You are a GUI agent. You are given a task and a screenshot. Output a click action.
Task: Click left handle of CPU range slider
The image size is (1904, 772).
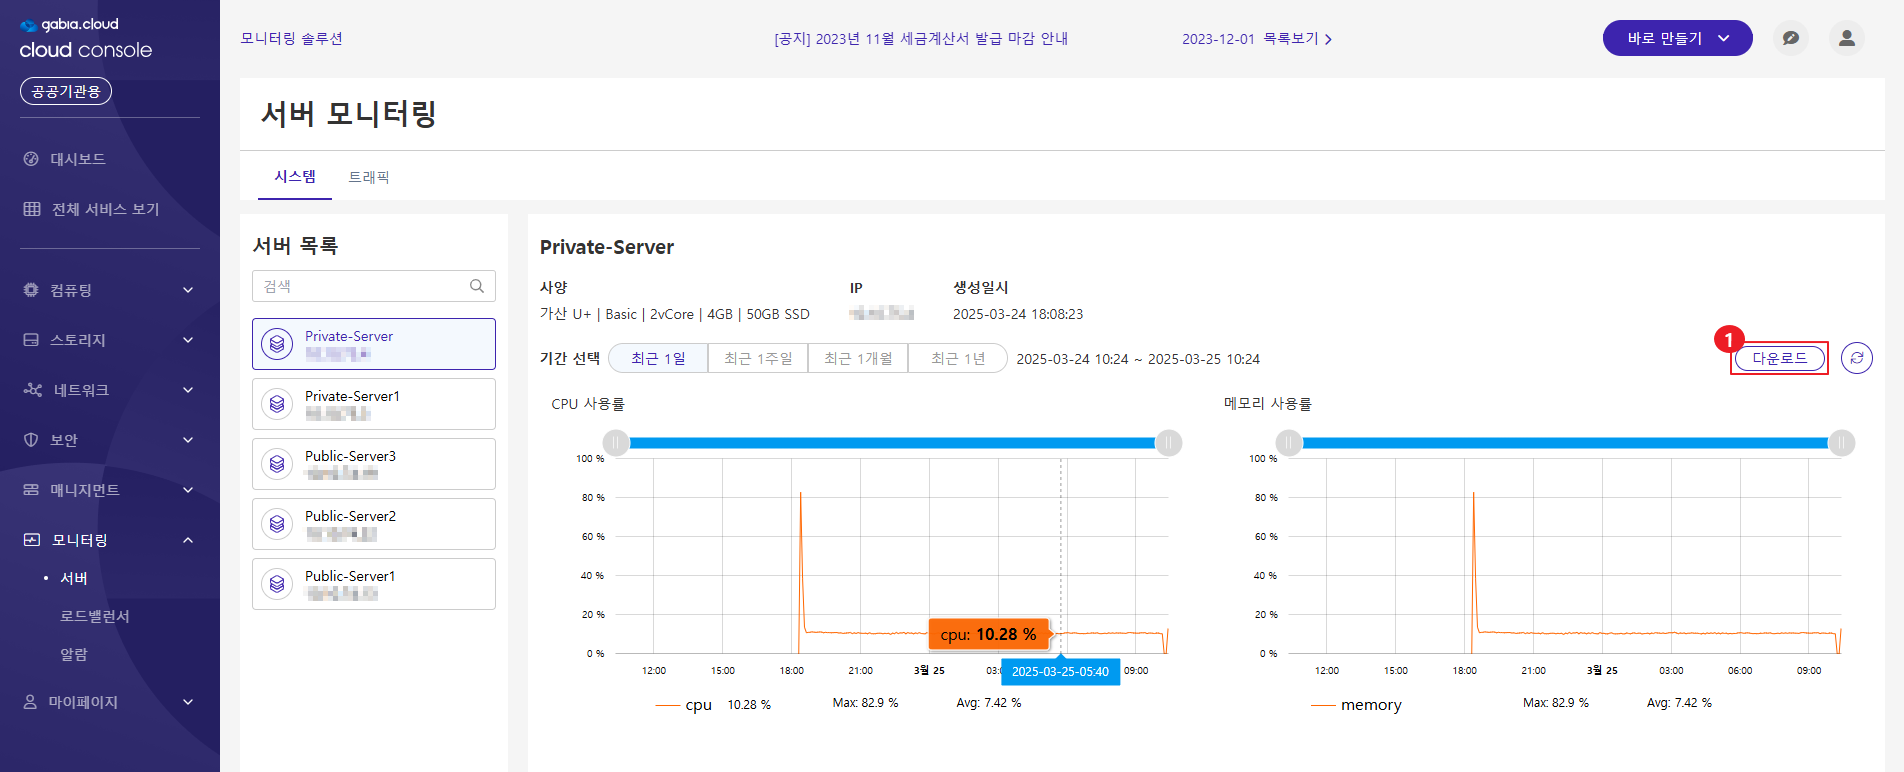pos(616,442)
